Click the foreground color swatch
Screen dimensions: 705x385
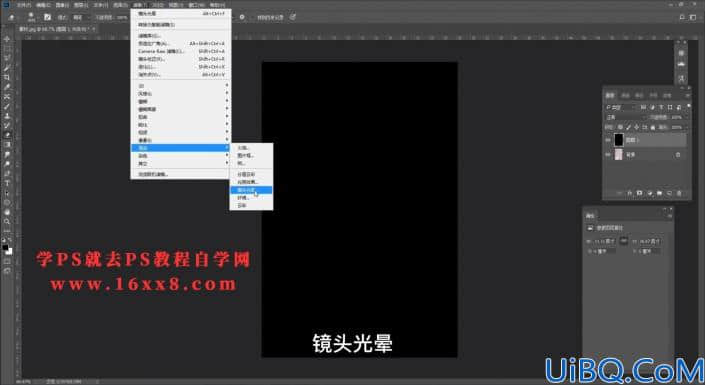tap(5, 247)
